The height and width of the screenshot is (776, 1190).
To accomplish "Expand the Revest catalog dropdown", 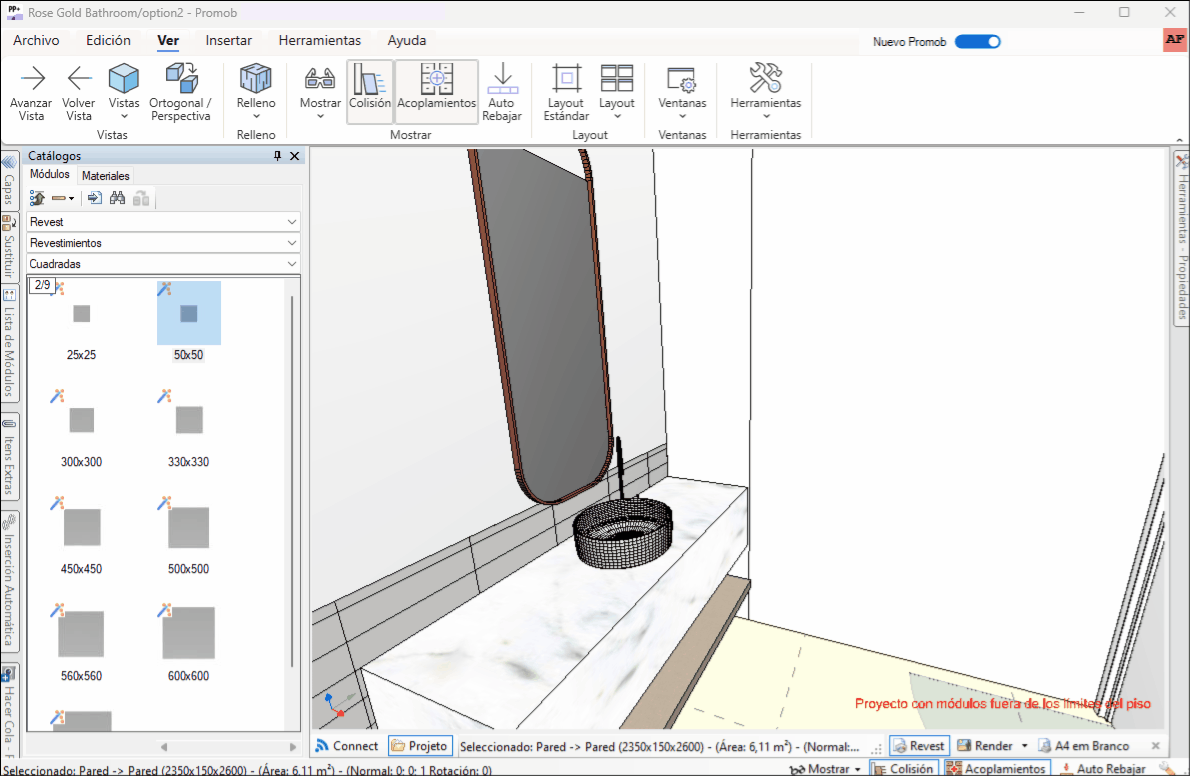I will pyautogui.click(x=163, y=222).
